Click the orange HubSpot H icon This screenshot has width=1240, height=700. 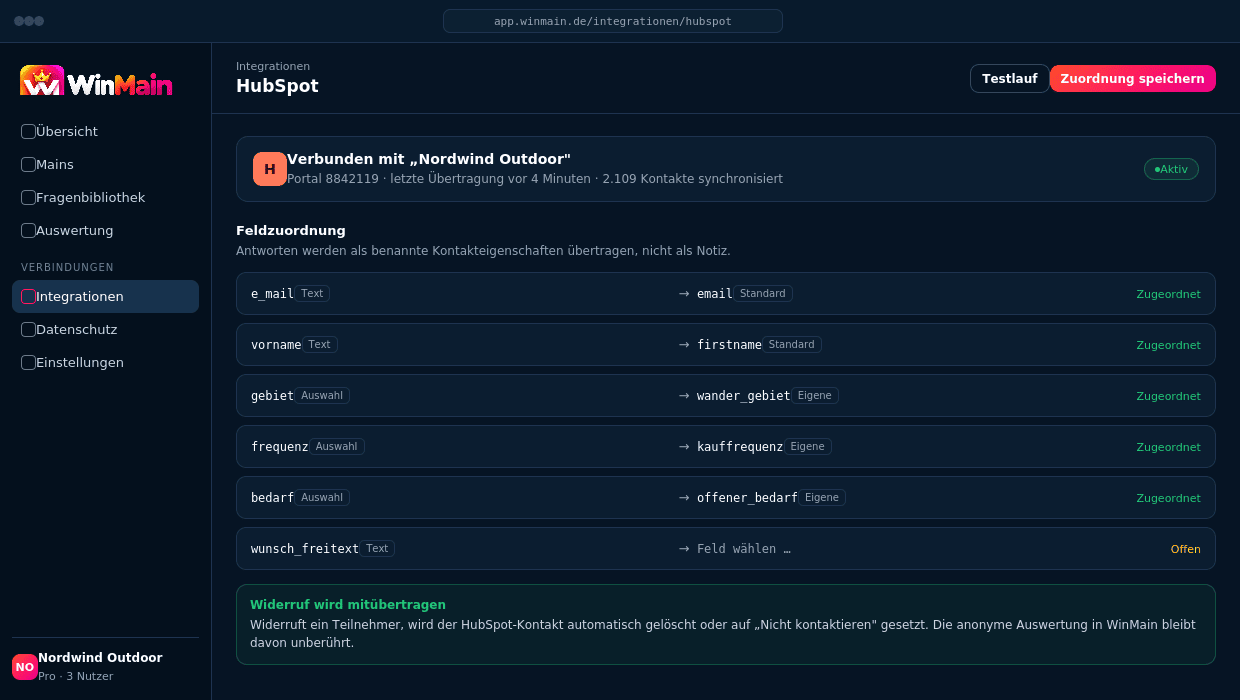(x=270, y=169)
